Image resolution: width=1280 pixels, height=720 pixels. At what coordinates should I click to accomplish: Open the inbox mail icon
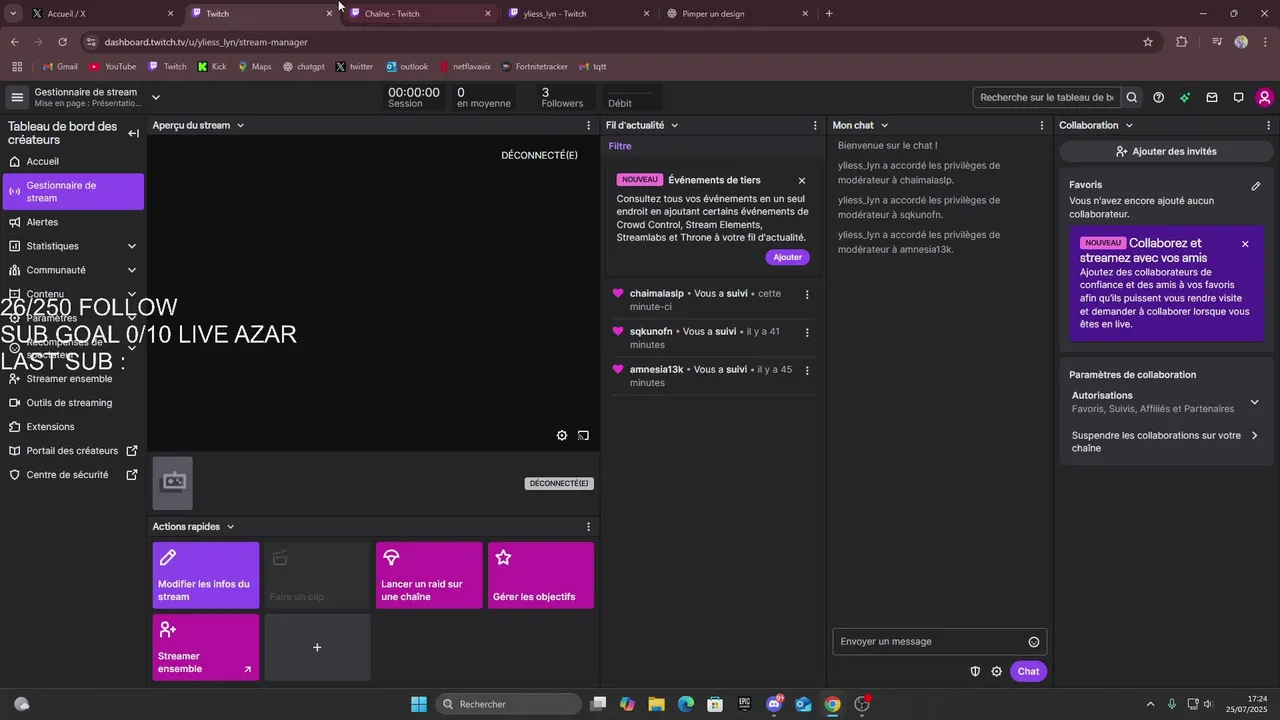pyautogui.click(x=1212, y=97)
